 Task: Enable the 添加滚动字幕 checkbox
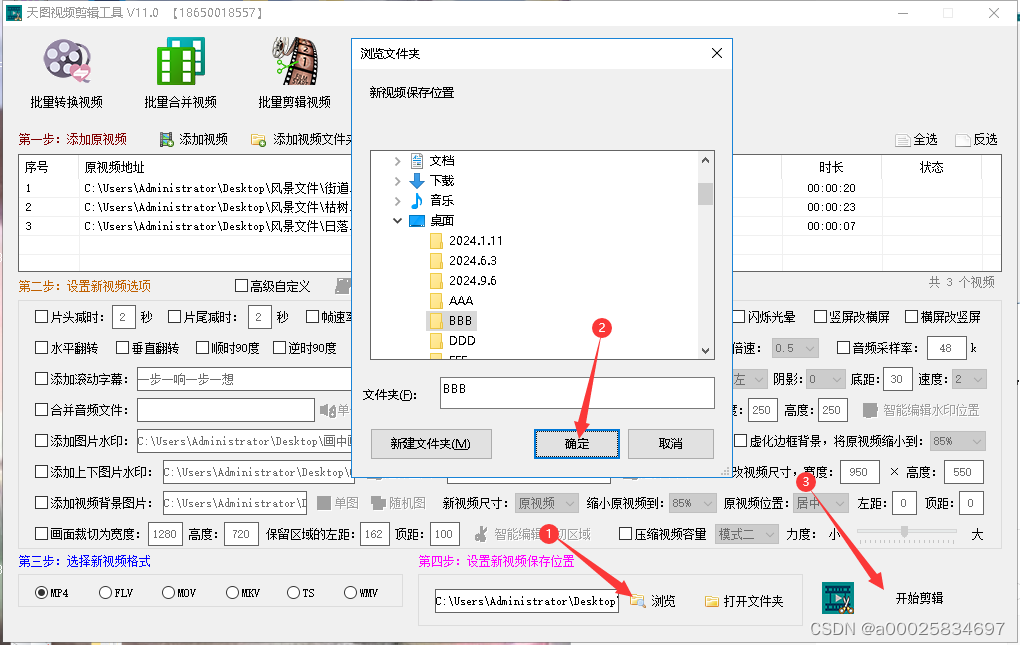click(x=41, y=378)
